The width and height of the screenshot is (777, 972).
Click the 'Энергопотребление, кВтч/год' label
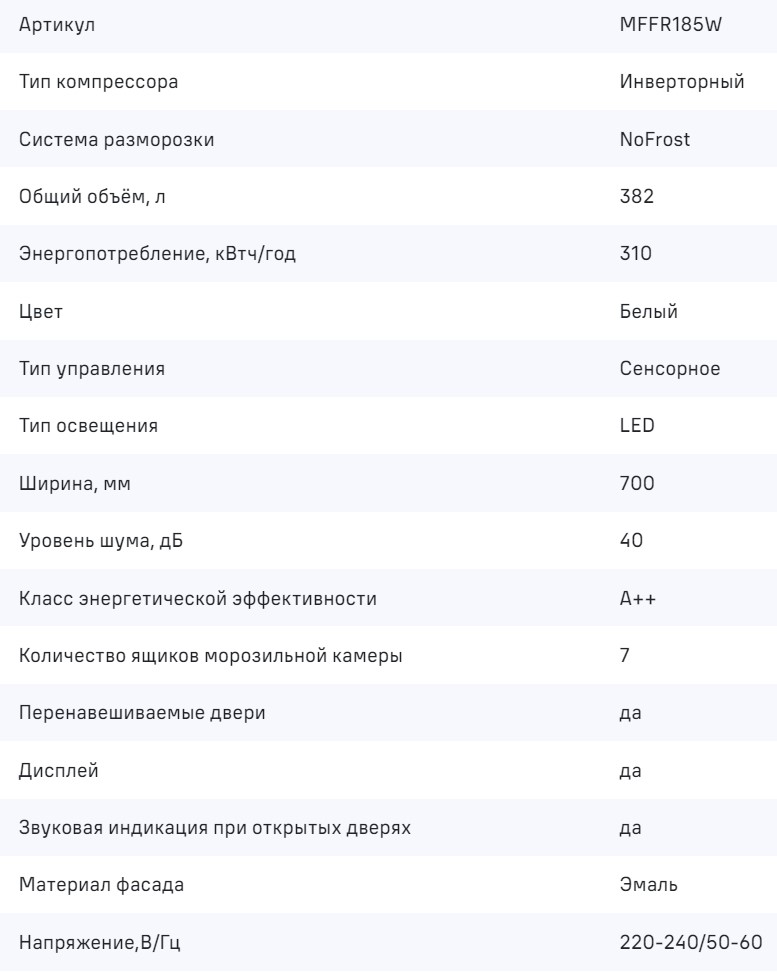(x=158, y=254)
